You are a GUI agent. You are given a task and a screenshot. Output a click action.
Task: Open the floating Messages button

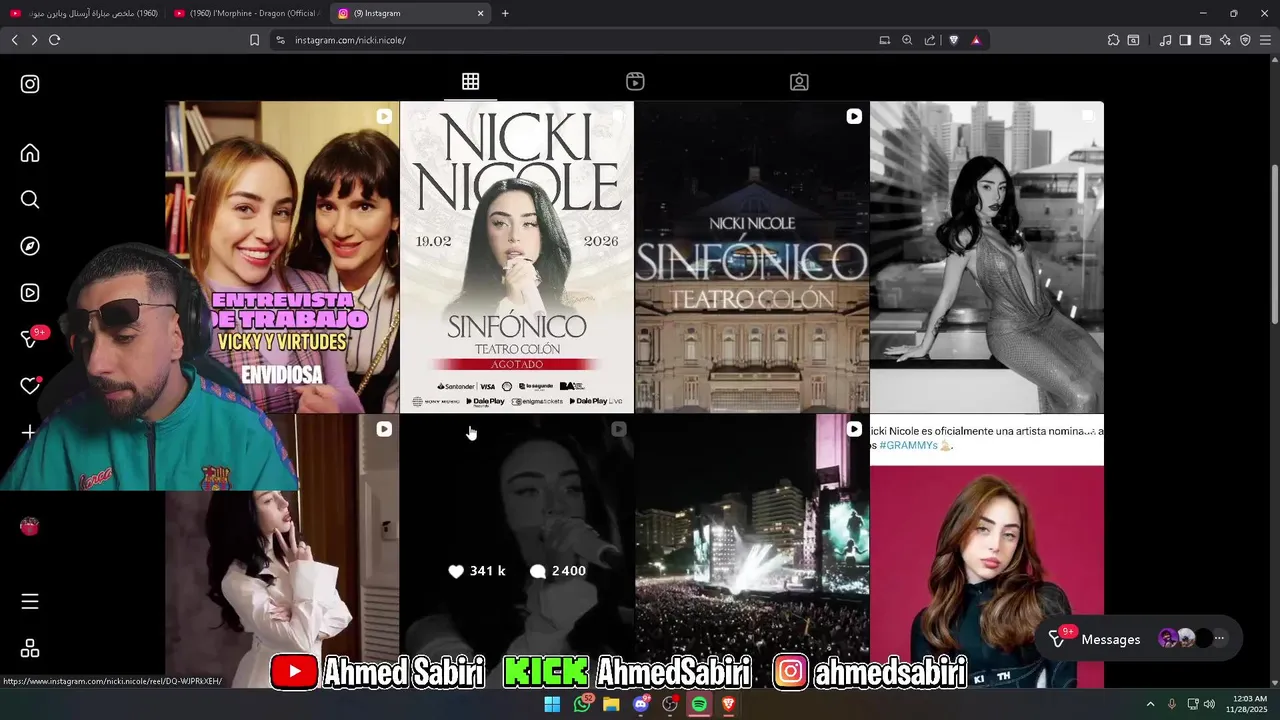point(1138,639)
